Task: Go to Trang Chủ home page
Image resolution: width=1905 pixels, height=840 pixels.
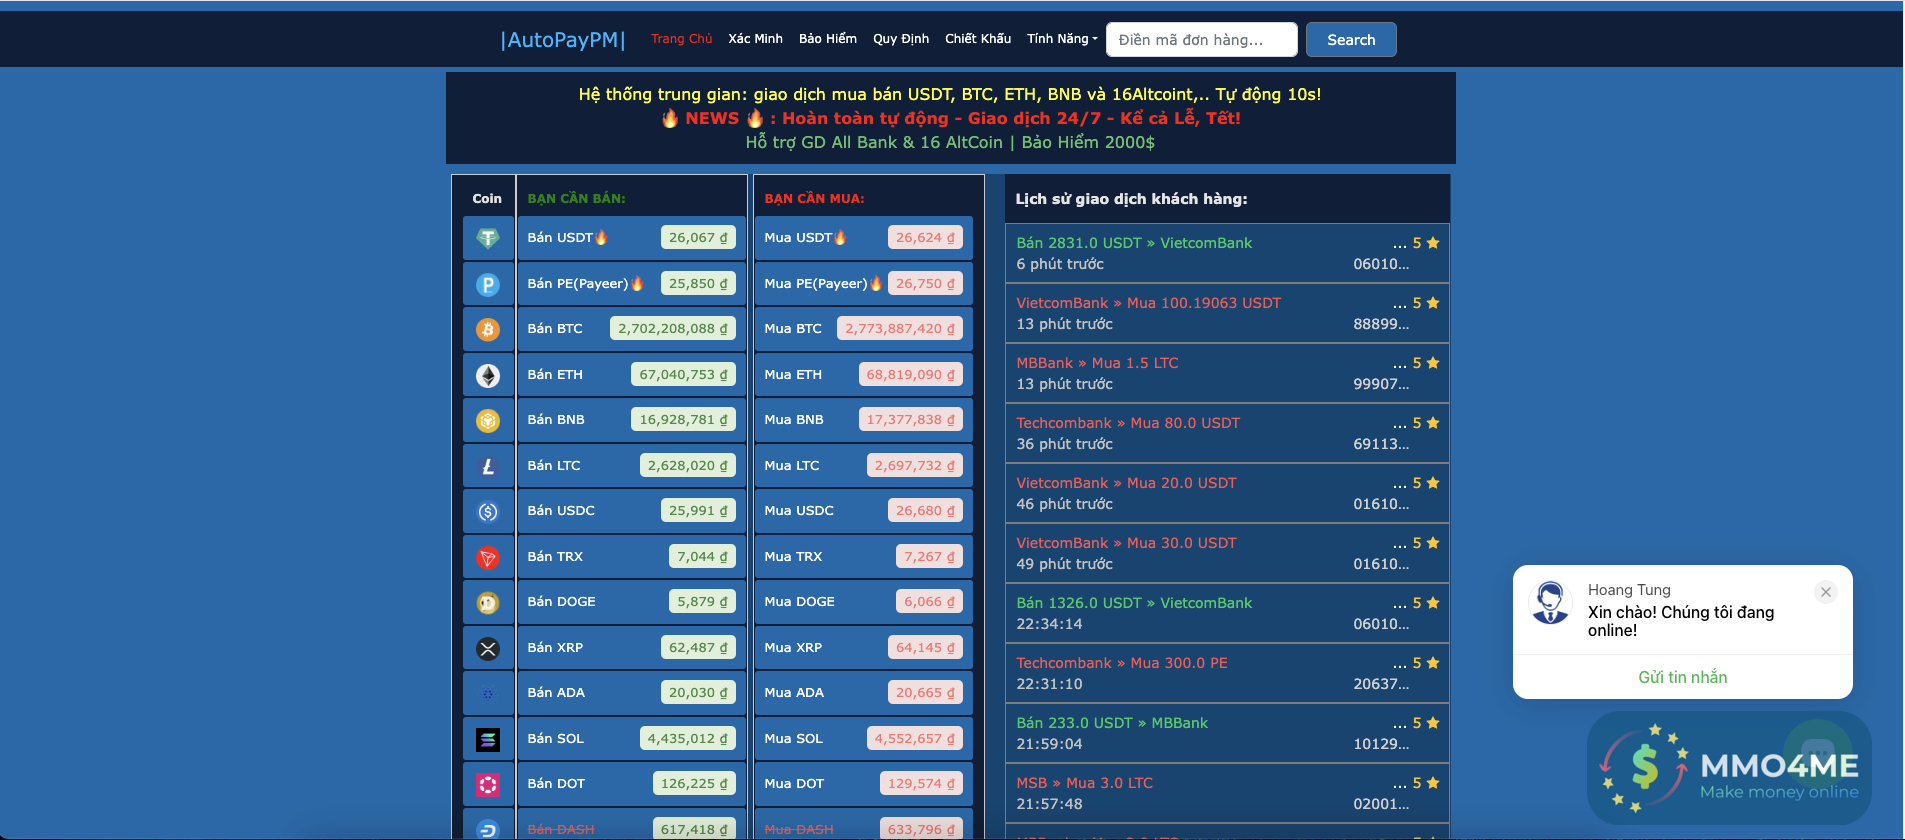Action: pos(682,39)
